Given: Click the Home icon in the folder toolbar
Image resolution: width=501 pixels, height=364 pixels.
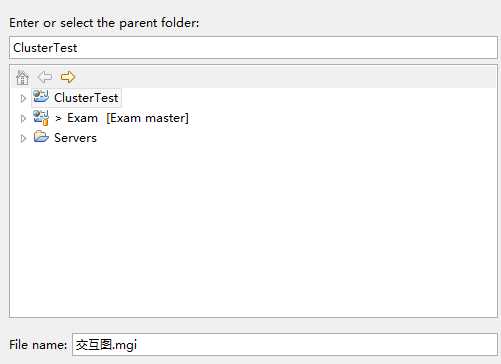Looking at the screenshot, I should click(22, 78).
